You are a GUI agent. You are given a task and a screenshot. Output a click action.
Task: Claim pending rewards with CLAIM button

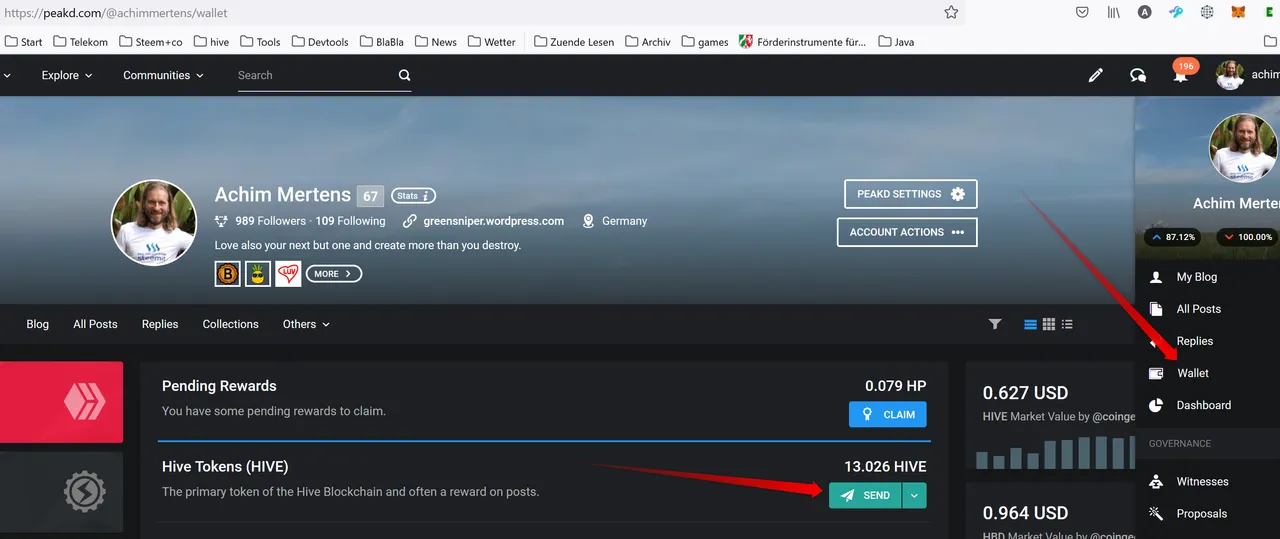pos(888,414)
